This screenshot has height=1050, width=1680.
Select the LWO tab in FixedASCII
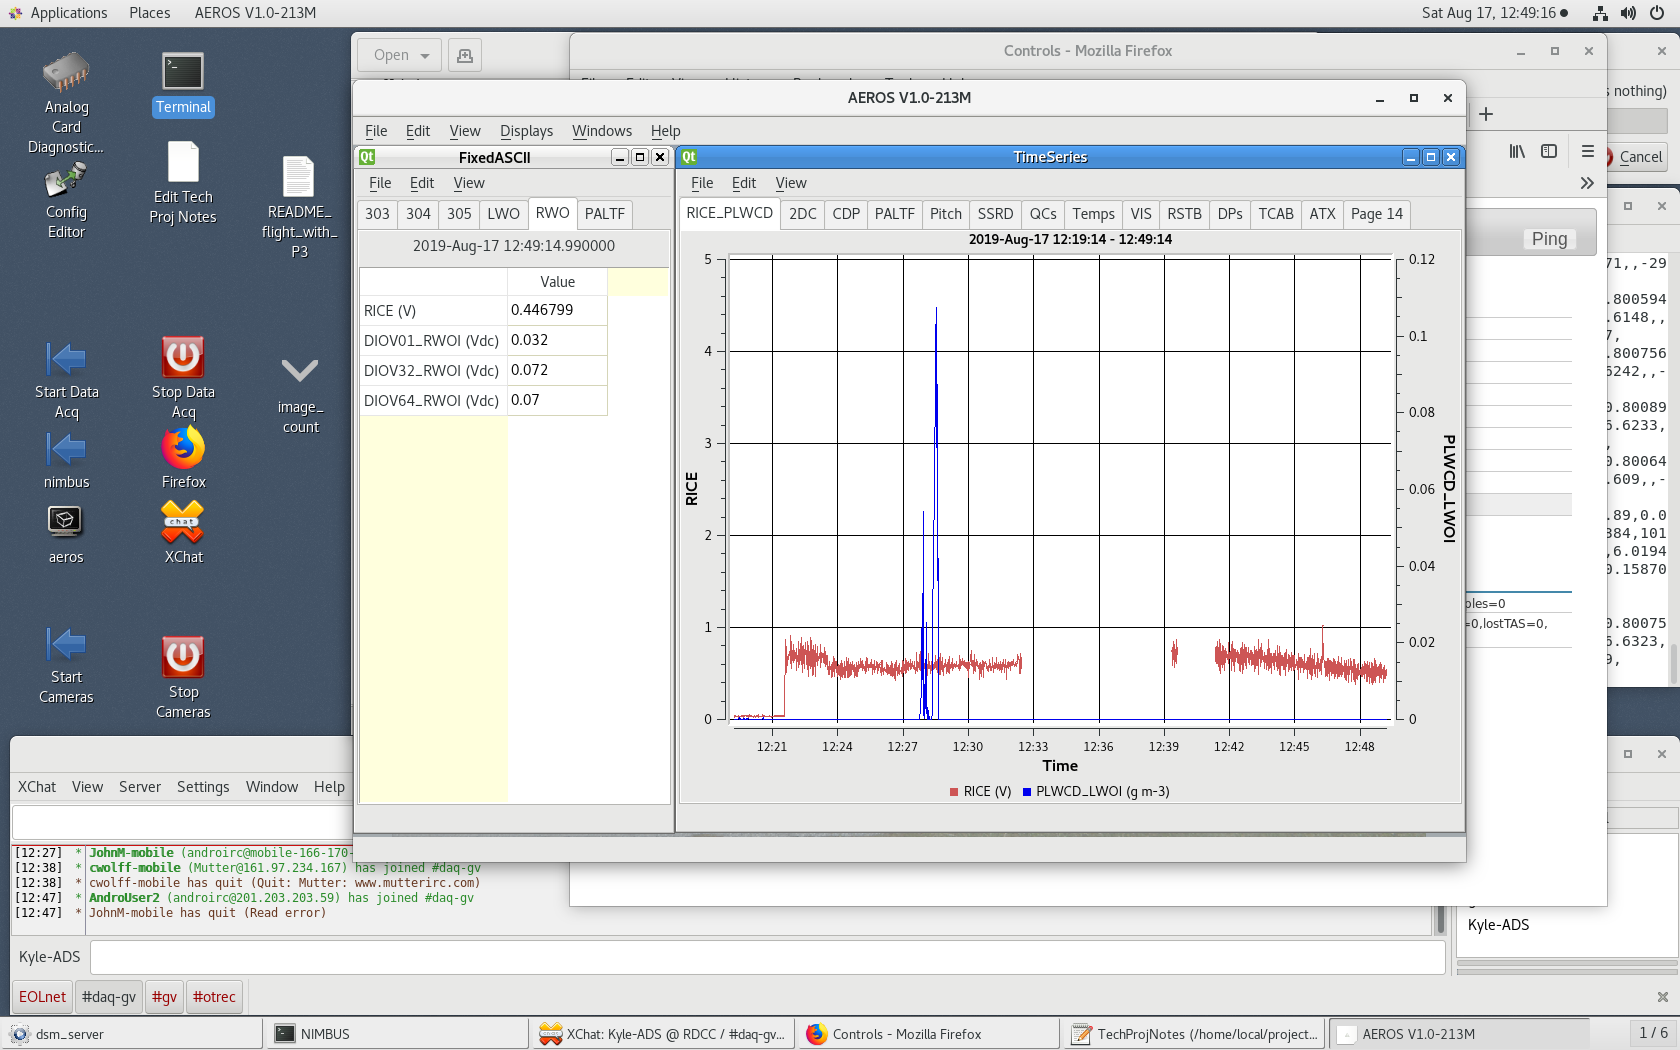[x=503, y=214]
